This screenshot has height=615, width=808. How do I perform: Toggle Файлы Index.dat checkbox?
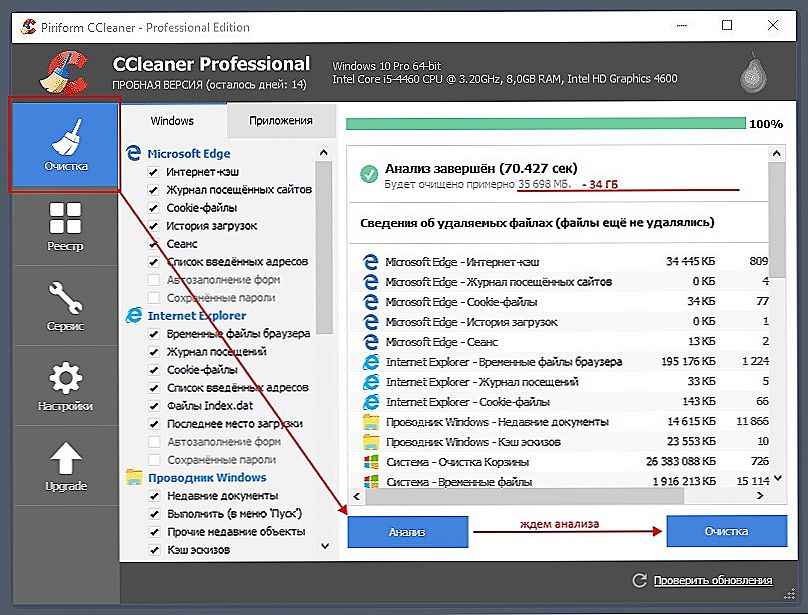154,406
